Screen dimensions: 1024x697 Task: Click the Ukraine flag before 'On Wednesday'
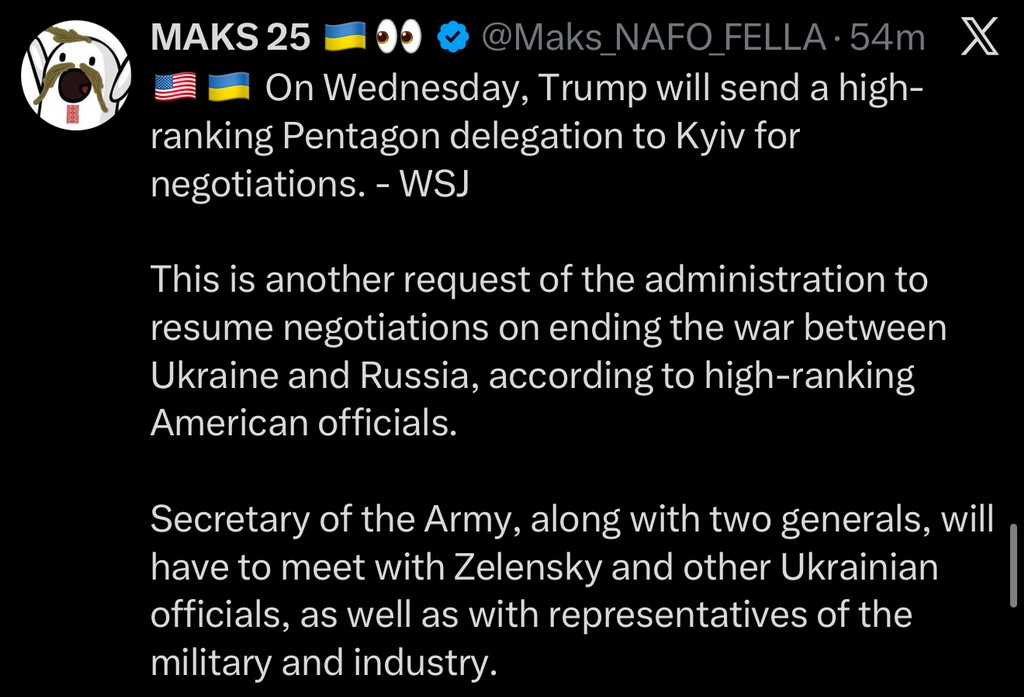228,89
